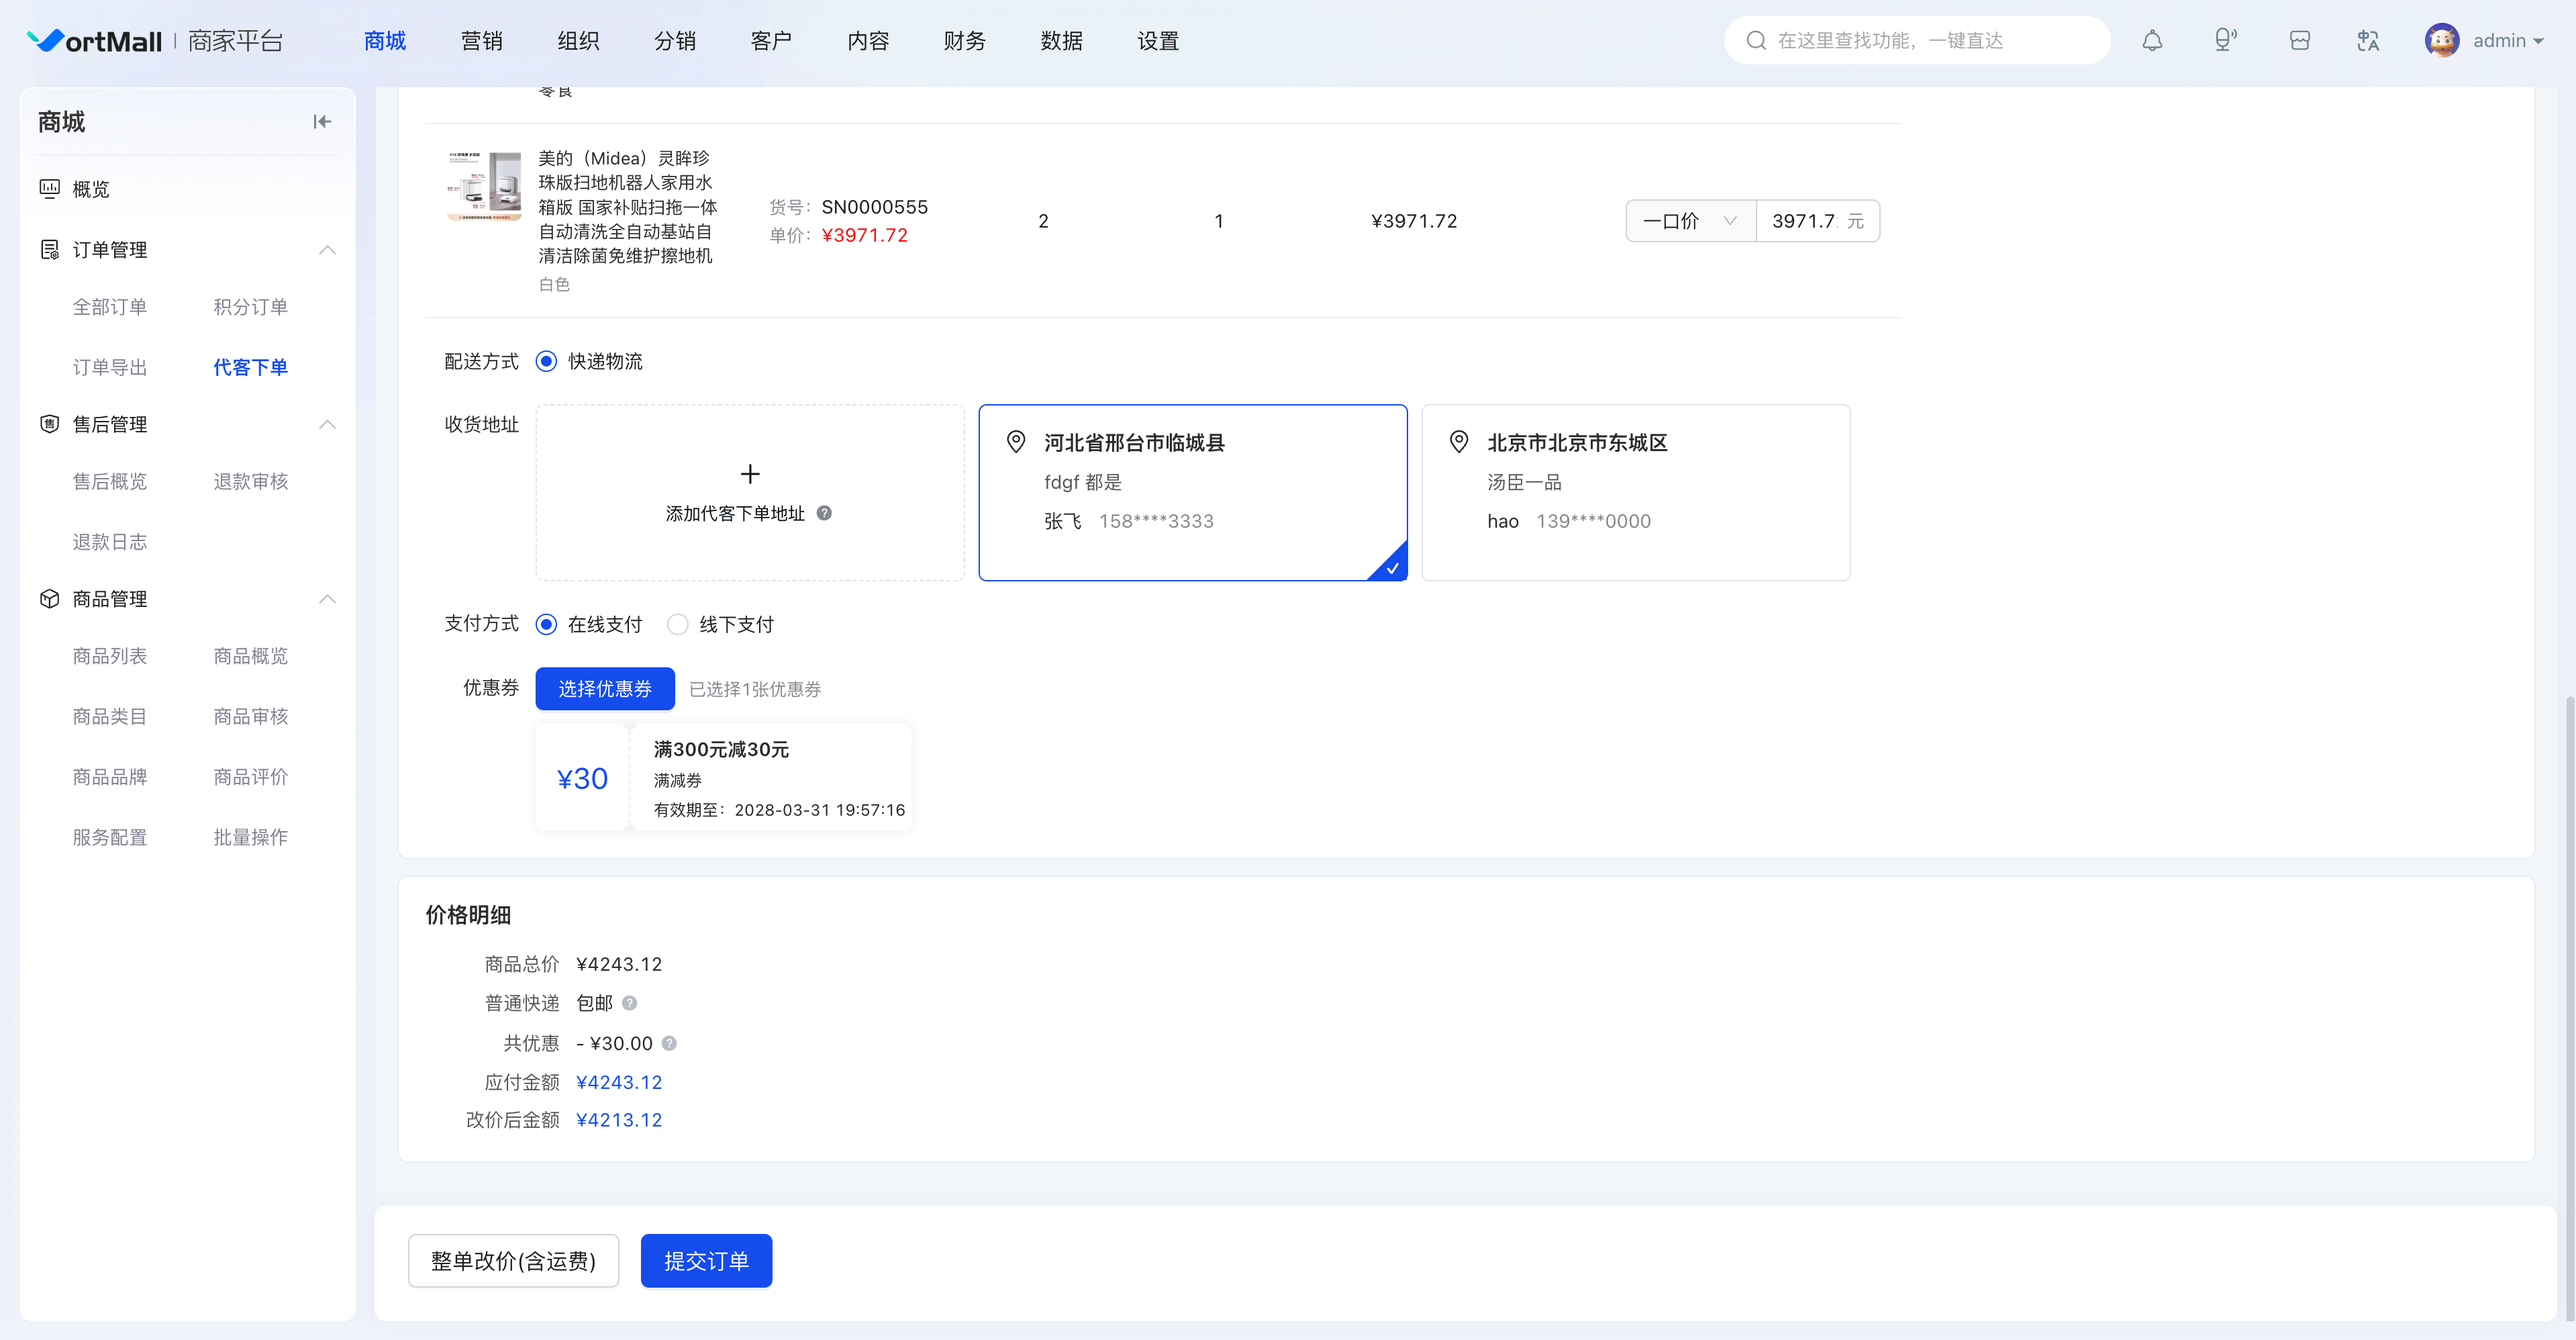The height and width of the screenshot is (1340, 2576).
Task: Select 快递物流 delivery radio button
Action: [546, 361]
